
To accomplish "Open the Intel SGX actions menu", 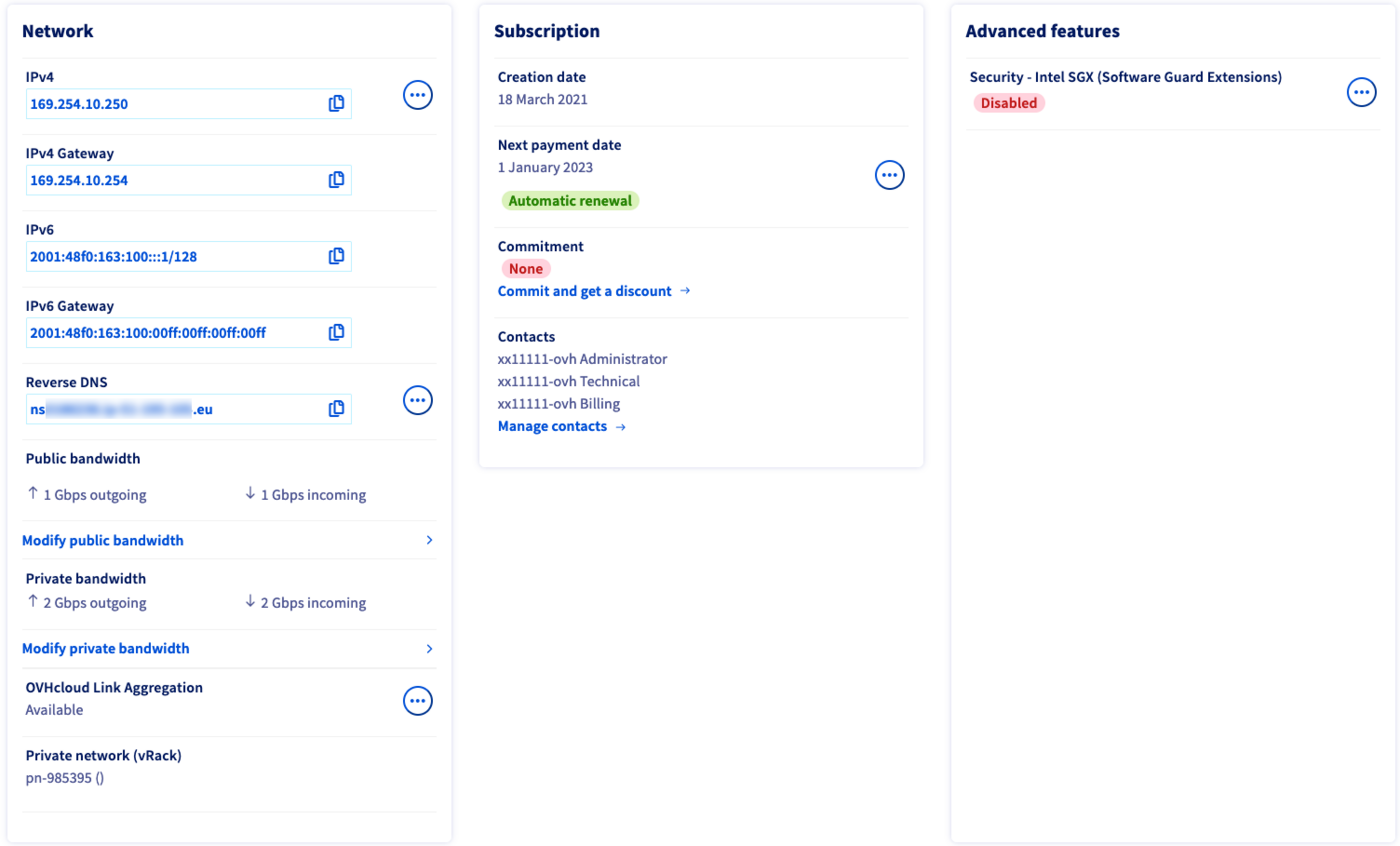I will tap(1361, 91).
